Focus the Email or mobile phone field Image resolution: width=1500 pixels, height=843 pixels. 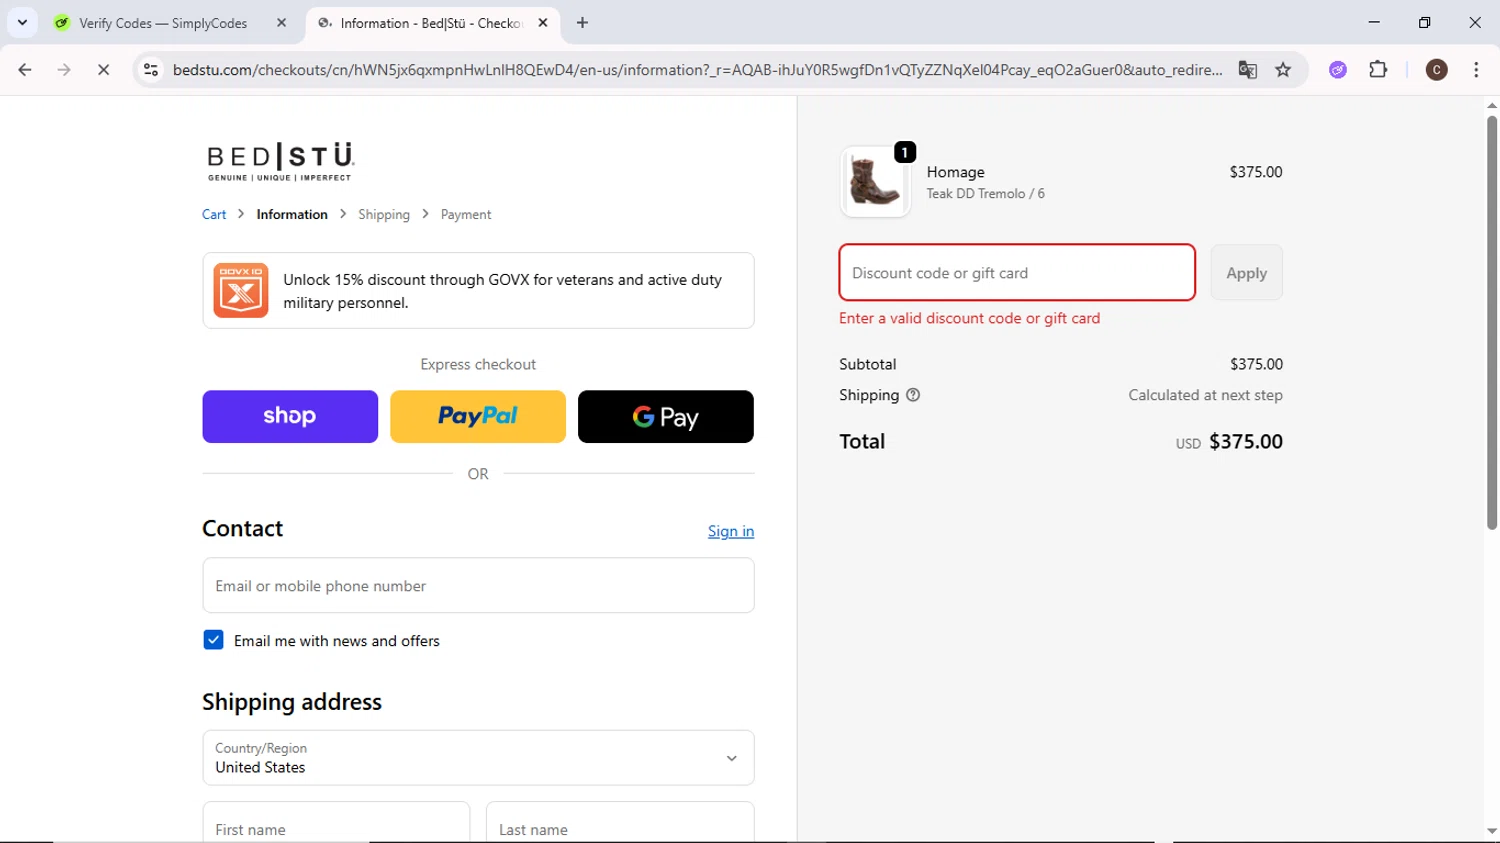point(478,585)
